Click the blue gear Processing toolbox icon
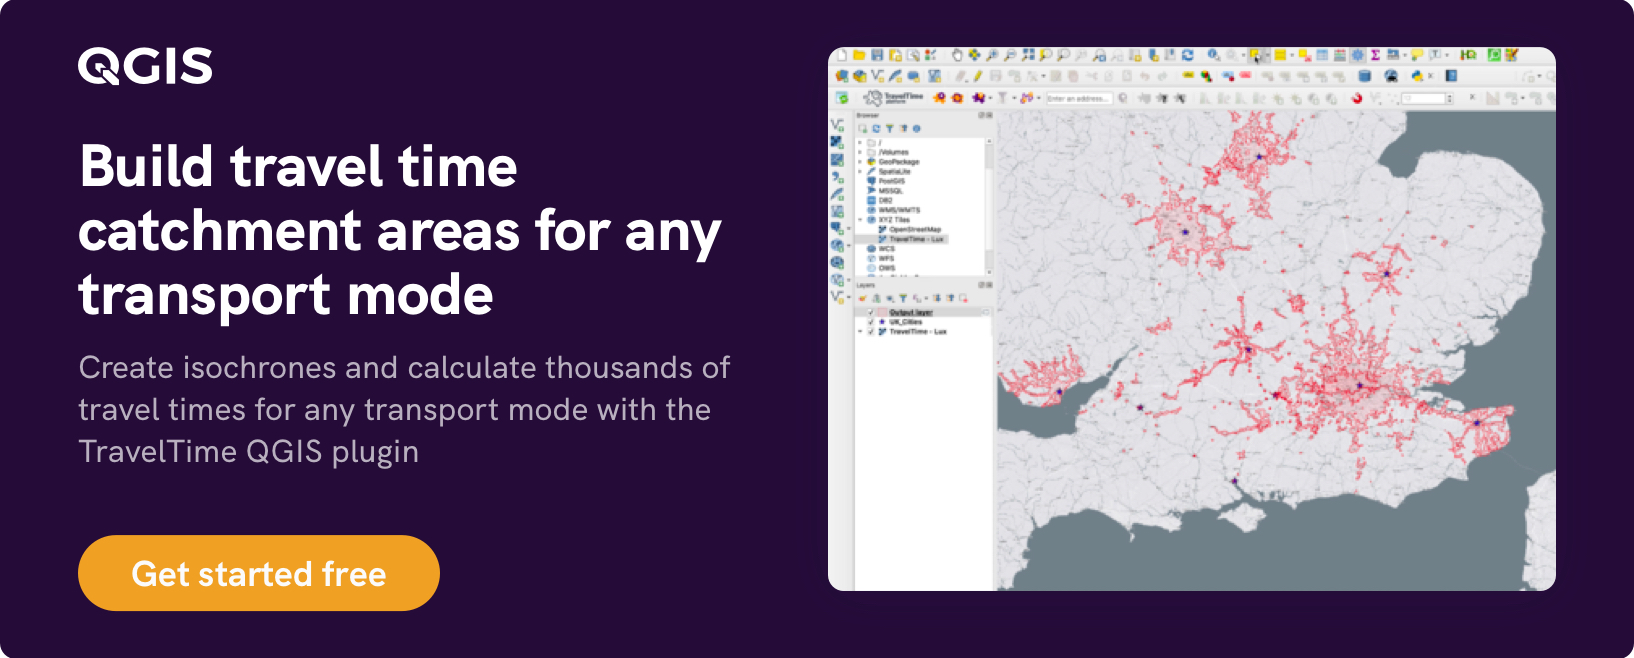The image size is (1634, 658). pos(1357,55)
